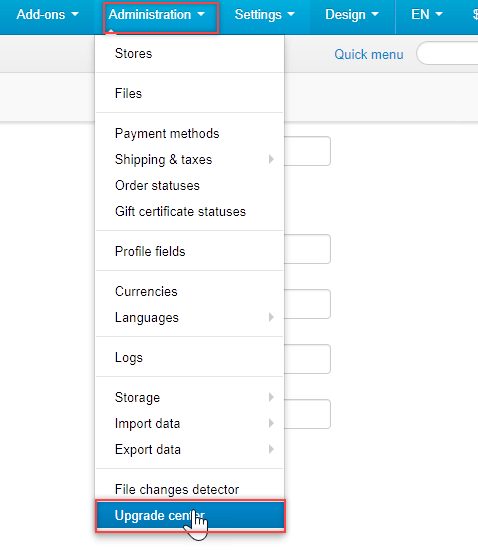Screen dimensions: 478x559
Task: Open the Settings dropdown menu
Action: point(264,15)
